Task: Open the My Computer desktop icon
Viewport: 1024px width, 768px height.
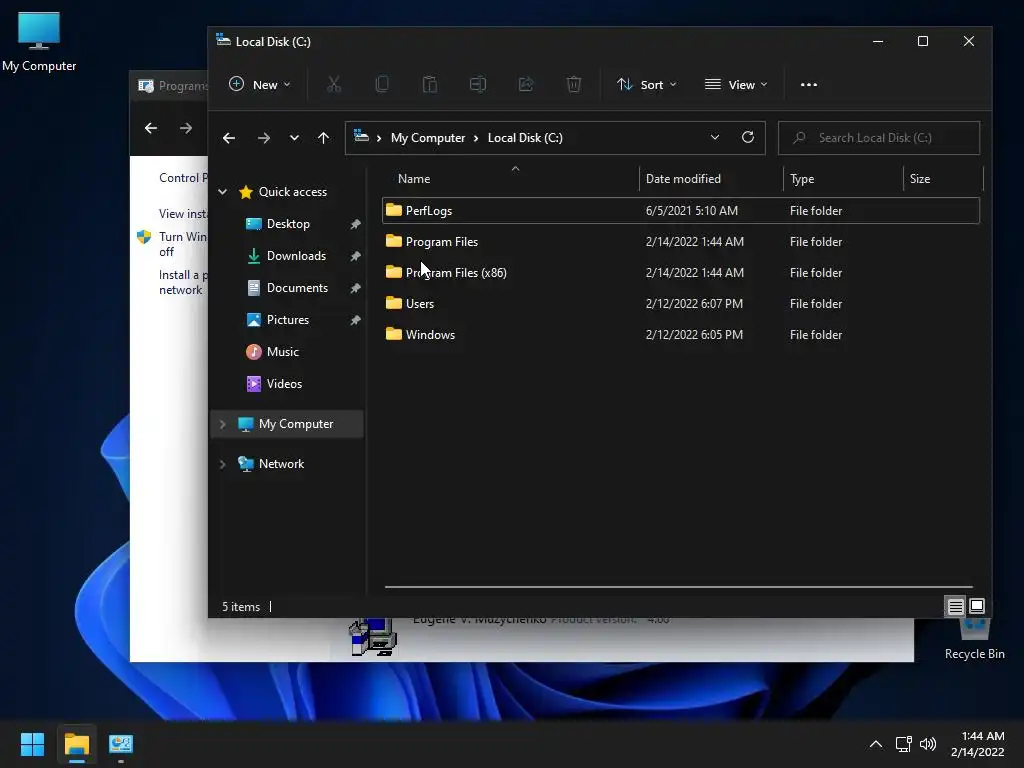Action: [x=39, y=42]
